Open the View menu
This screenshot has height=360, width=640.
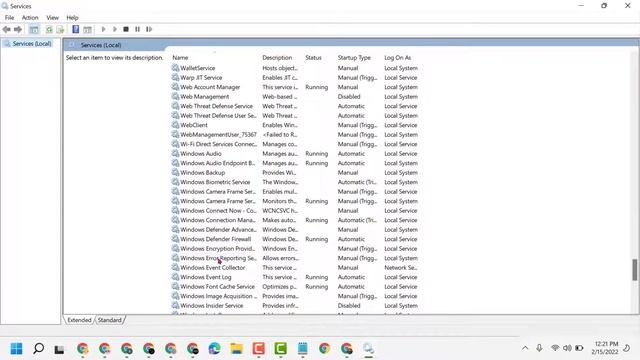click(52, 18)
